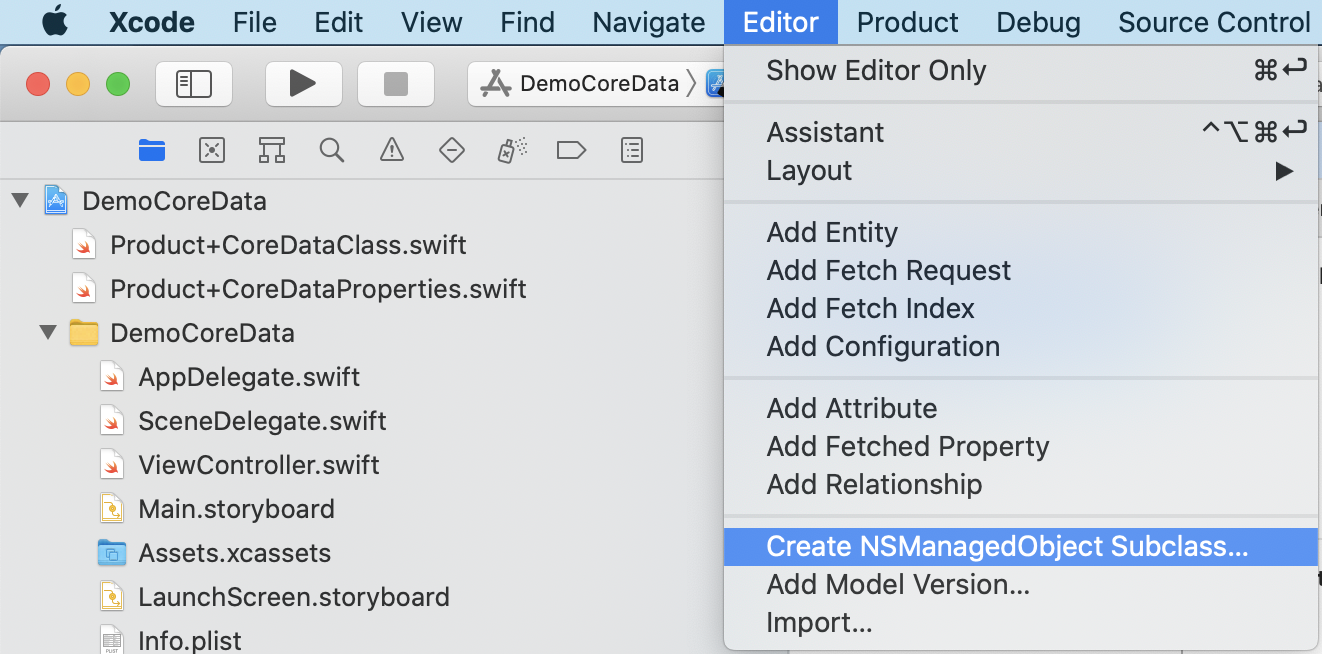Show the Project navigator folder icon
The width and height of the screenshot is (1322, 654).
click(x=152, y=151)
